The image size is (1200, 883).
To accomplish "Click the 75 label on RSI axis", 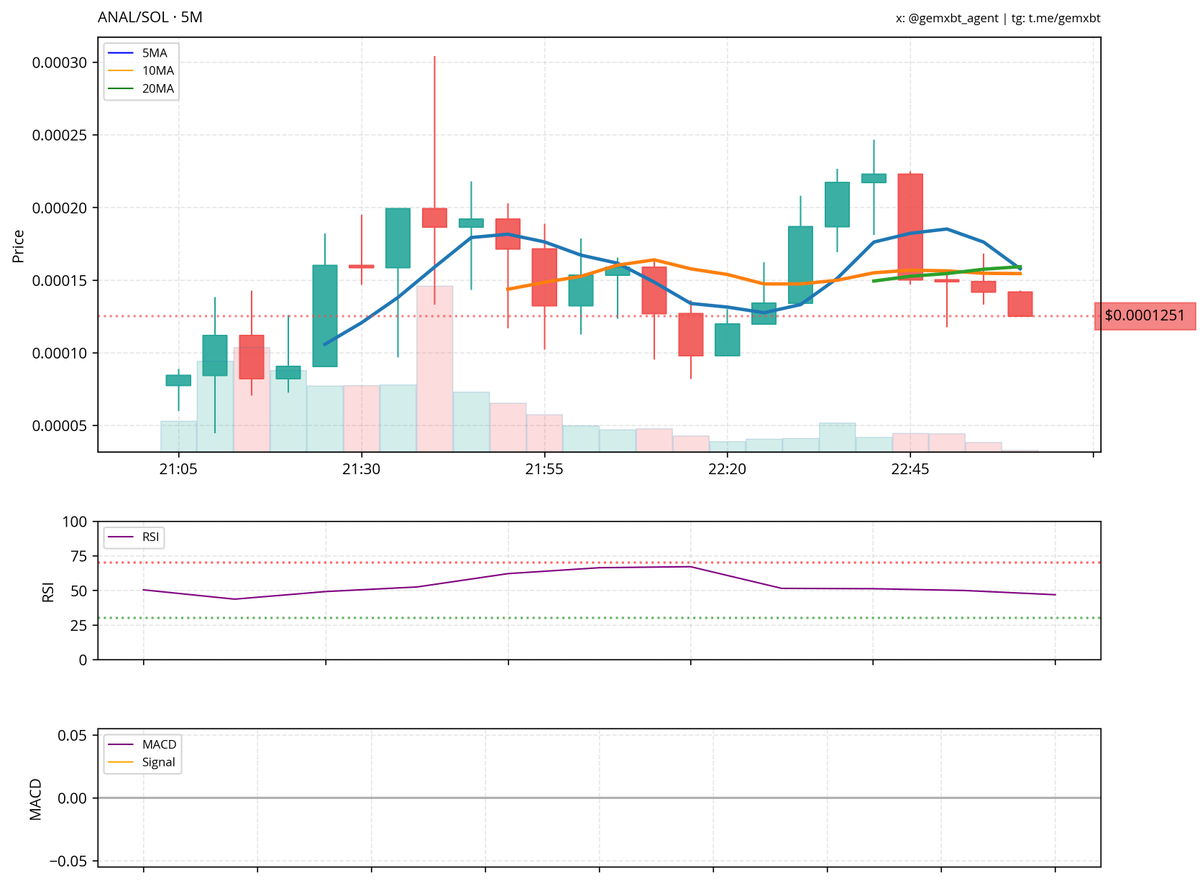I will pos(79,556).
